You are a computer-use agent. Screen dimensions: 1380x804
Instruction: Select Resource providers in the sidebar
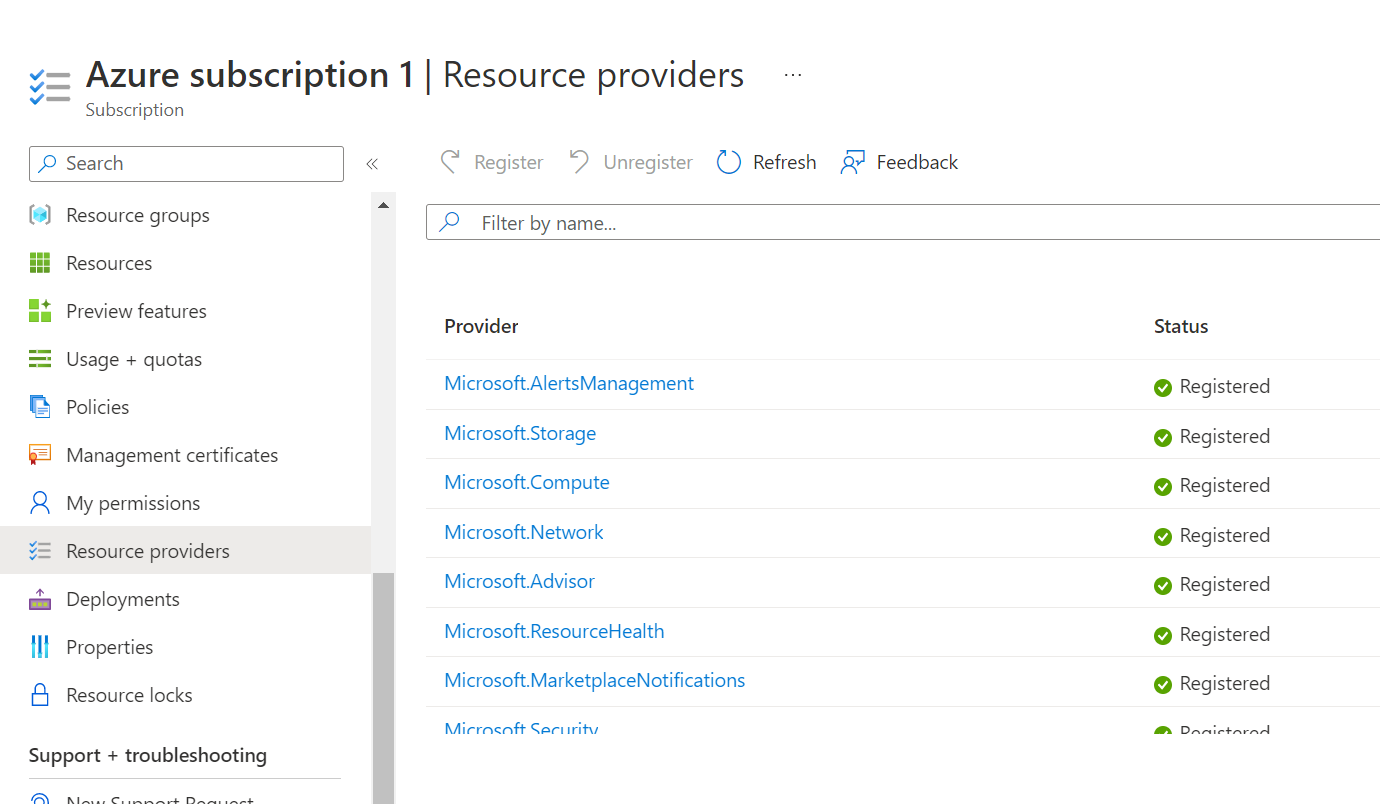(147, 551)
